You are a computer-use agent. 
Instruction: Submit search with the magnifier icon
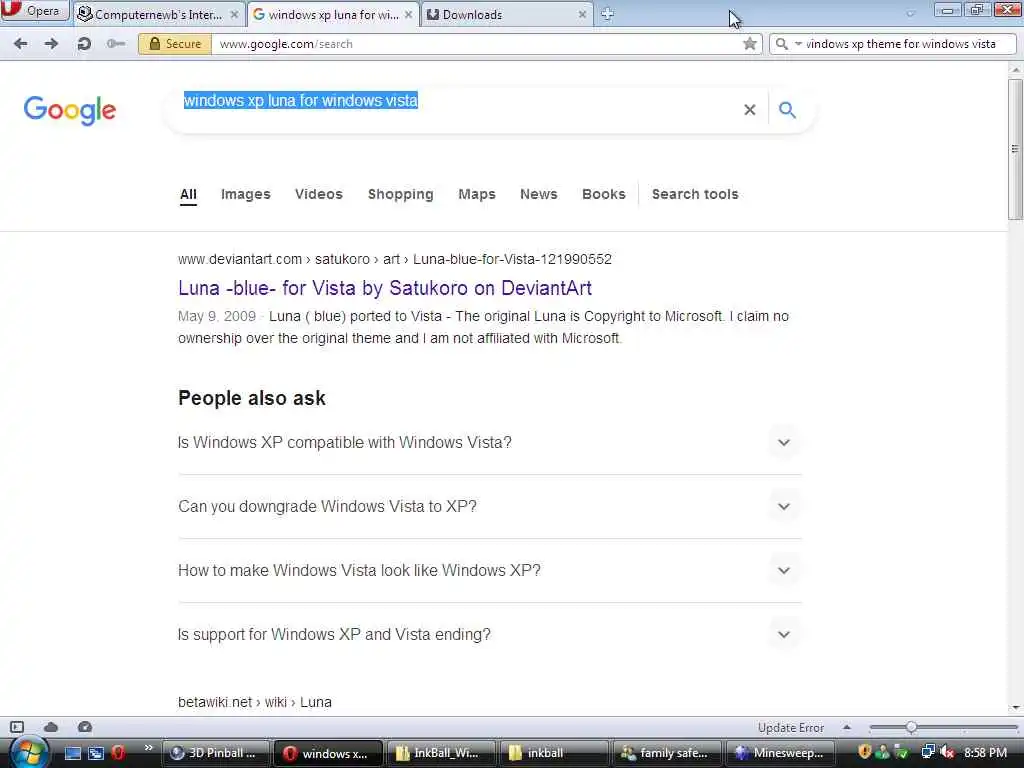pyautogui.click(x=788, y=110)
